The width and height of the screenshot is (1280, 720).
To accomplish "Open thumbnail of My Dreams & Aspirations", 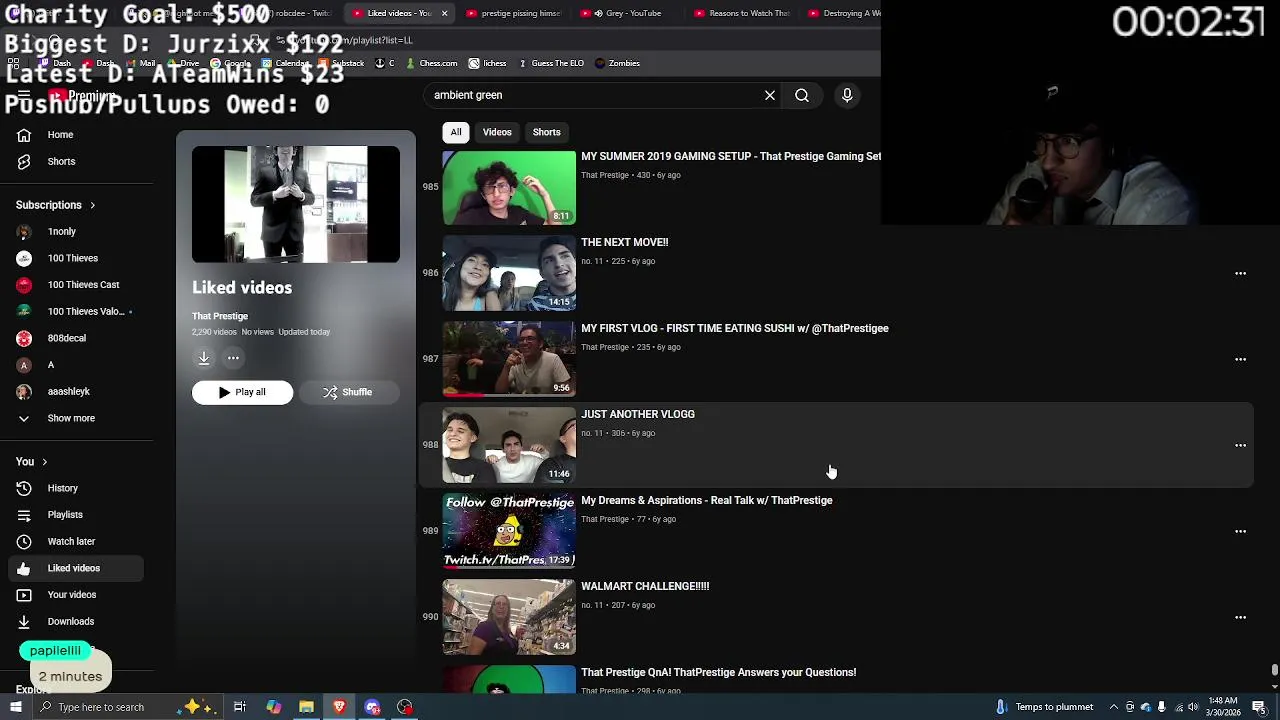I will coord(509,531).
